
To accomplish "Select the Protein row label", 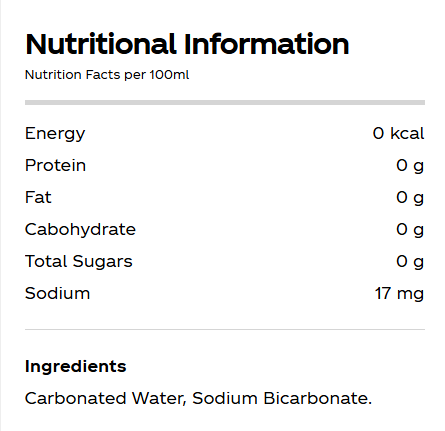I will [55, 165].
